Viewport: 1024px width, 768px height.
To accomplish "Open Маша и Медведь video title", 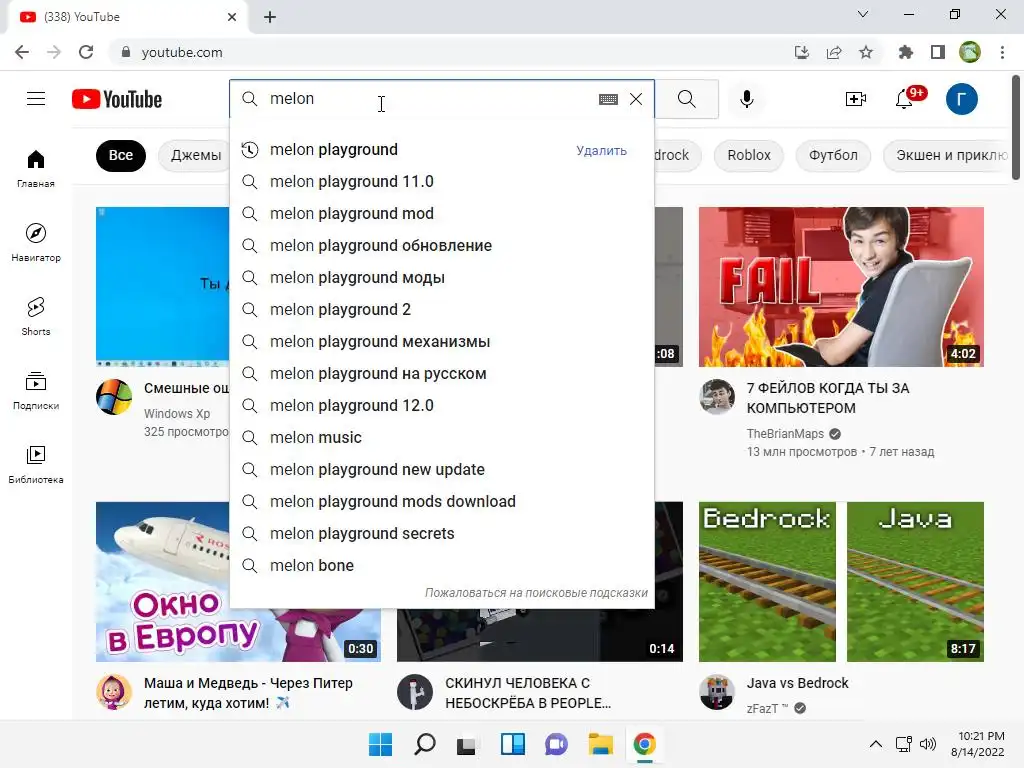I will (x=248, y=693).
